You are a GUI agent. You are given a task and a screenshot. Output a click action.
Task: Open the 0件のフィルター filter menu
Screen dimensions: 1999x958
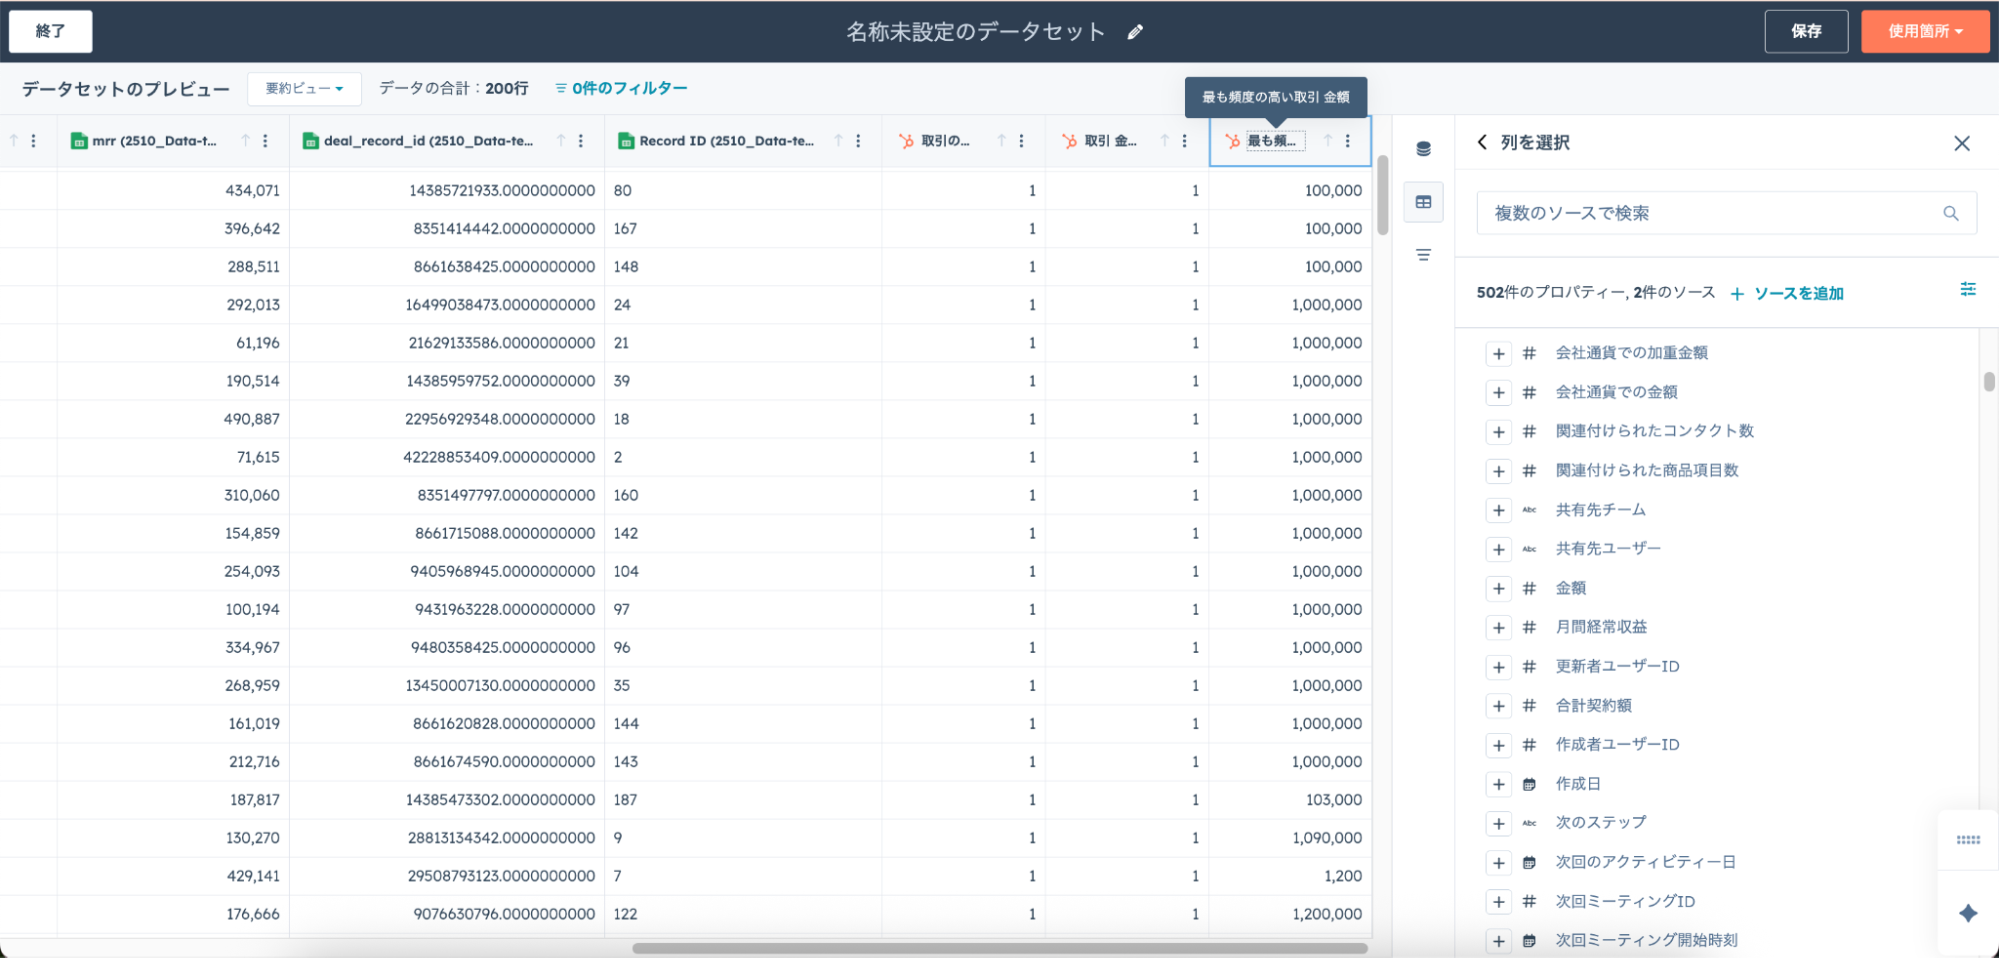click(621, 89)
